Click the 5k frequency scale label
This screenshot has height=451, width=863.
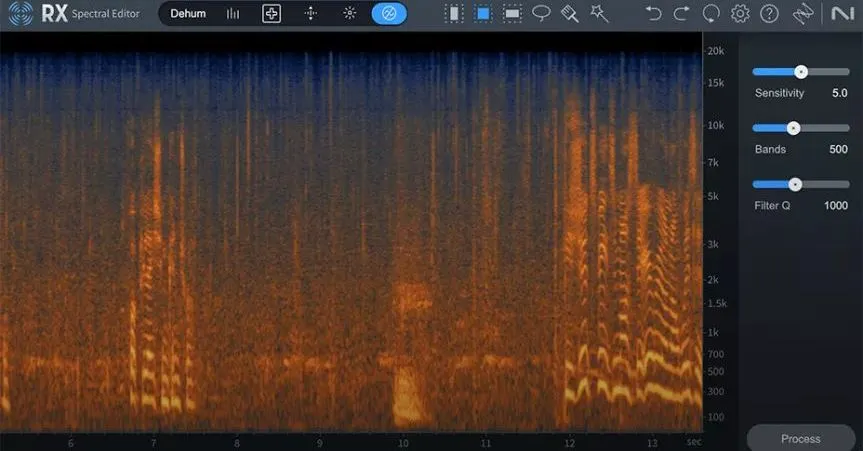pos(713,197)
